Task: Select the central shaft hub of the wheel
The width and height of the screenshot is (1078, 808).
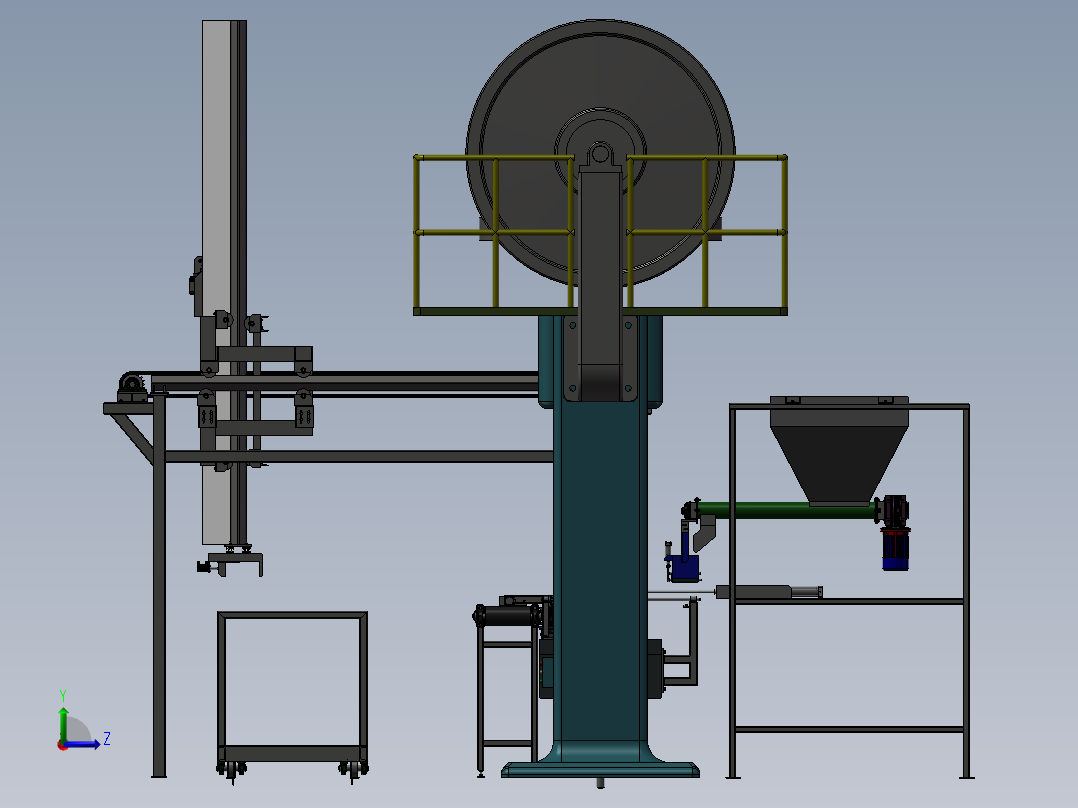Action: point(600,153)
